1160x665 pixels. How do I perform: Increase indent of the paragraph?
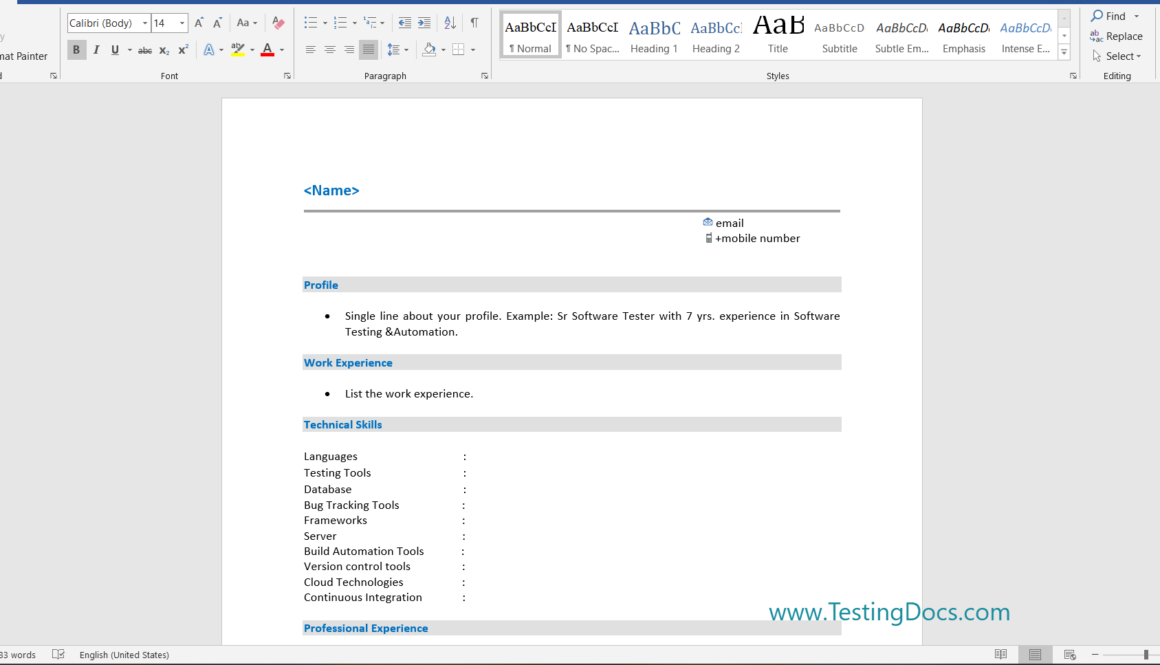[424, 23]
